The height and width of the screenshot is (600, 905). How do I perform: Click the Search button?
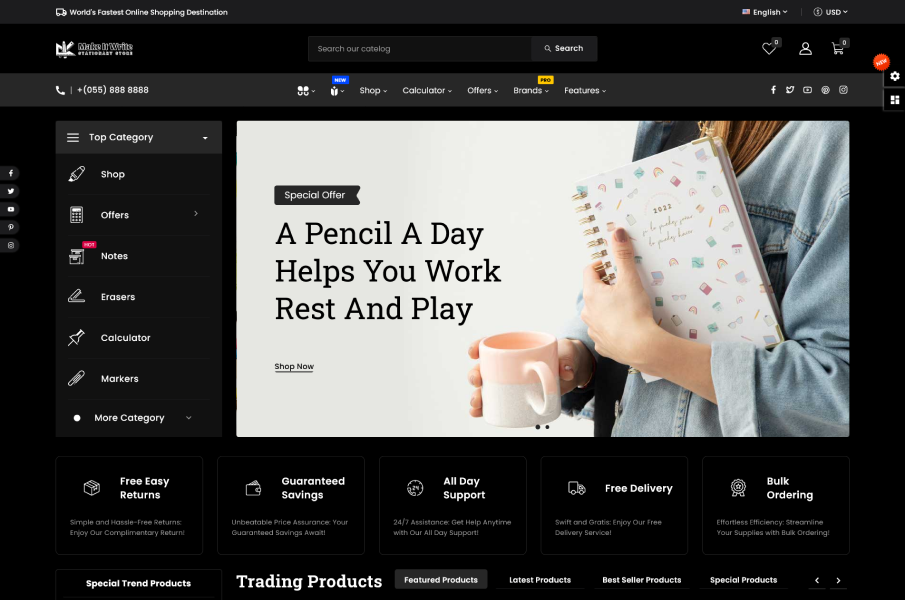(x=564, y=48)
